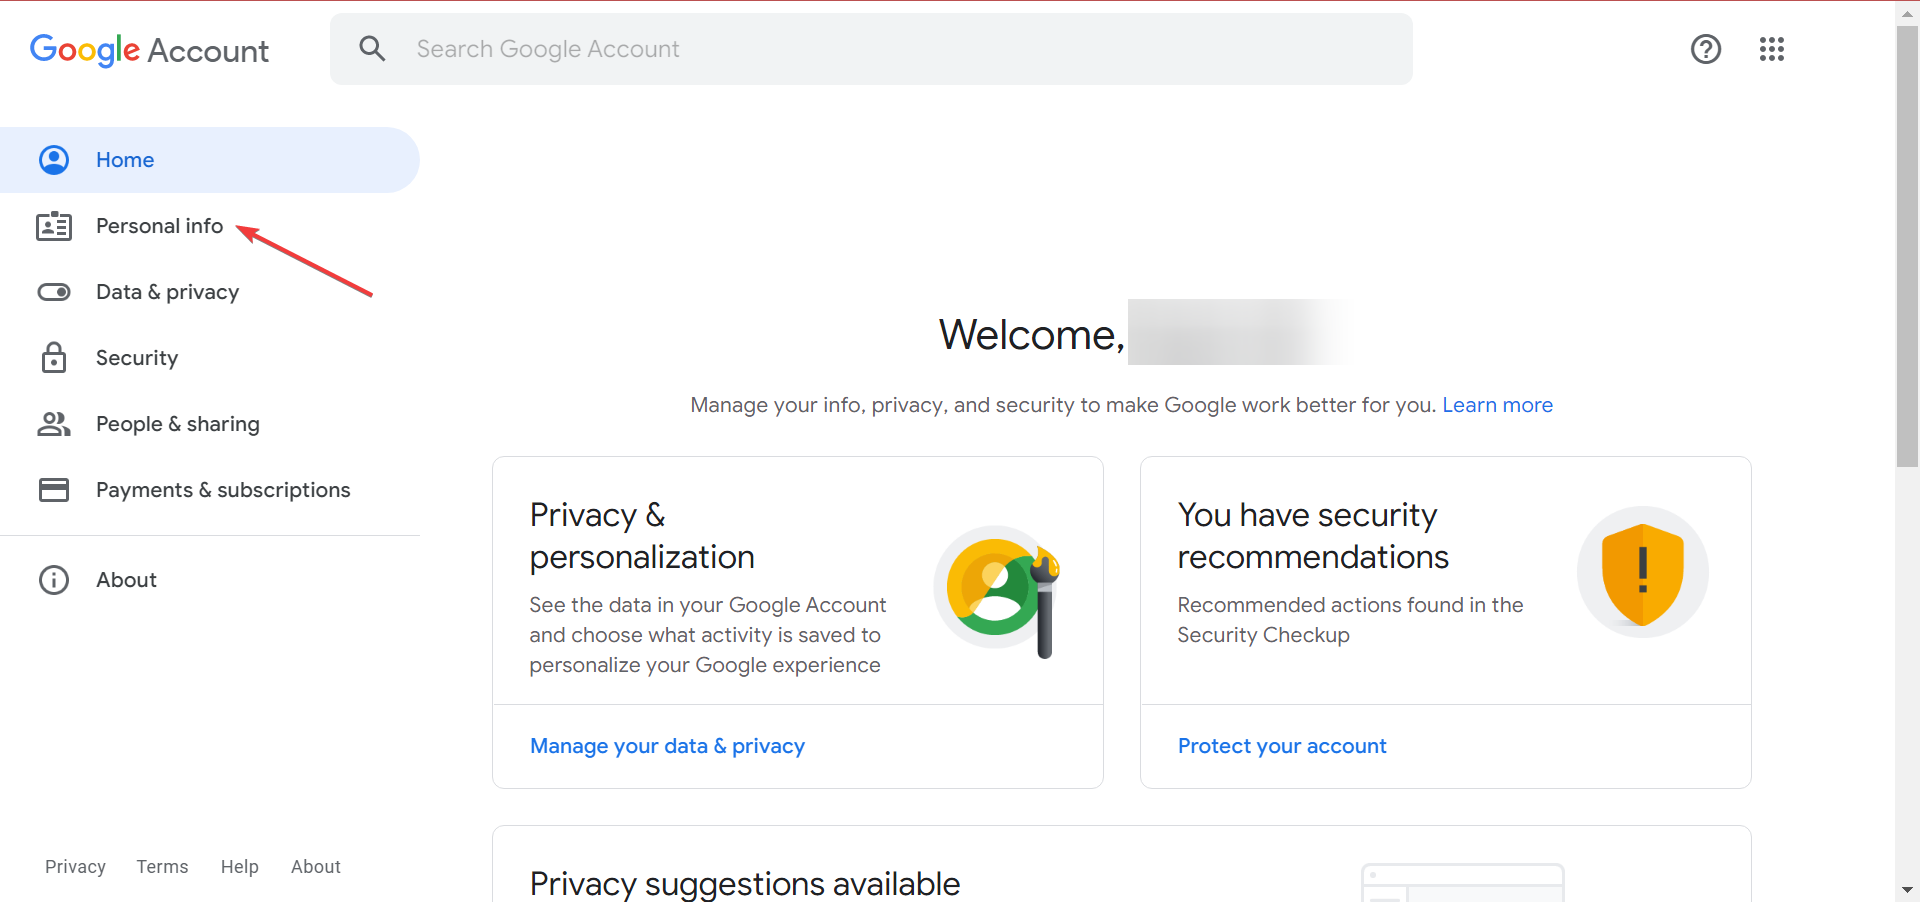This screenshot has width=1920, height=902.
Task: Click the Payments credit card icon
Action: coord(54,490)
